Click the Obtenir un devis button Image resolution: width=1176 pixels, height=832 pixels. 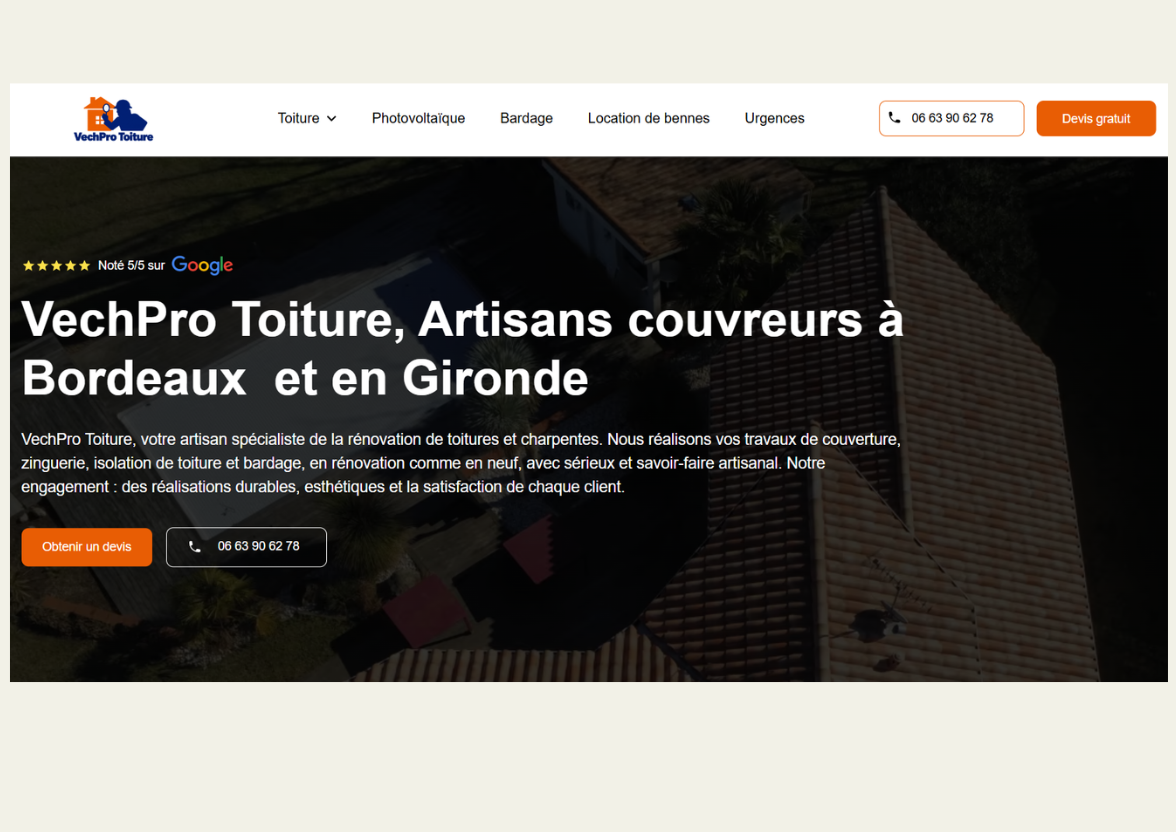(x=87, y=547)
